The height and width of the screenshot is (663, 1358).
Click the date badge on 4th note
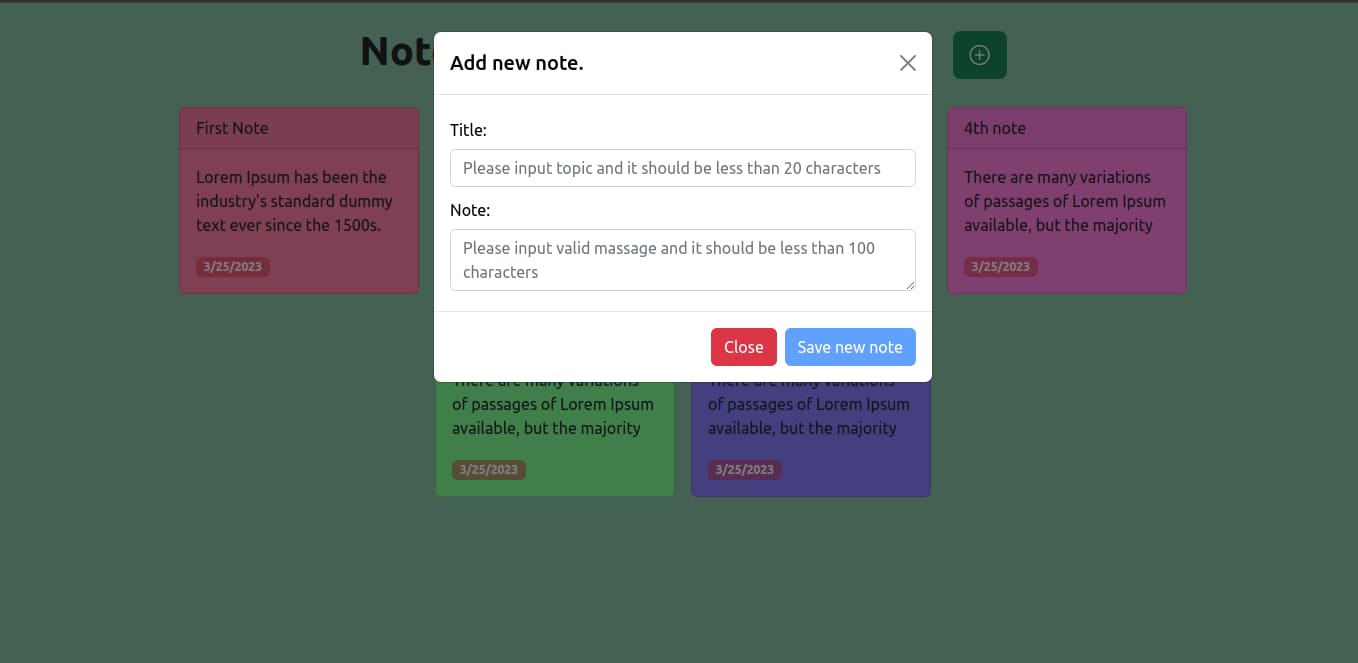tap(1001, 266)
